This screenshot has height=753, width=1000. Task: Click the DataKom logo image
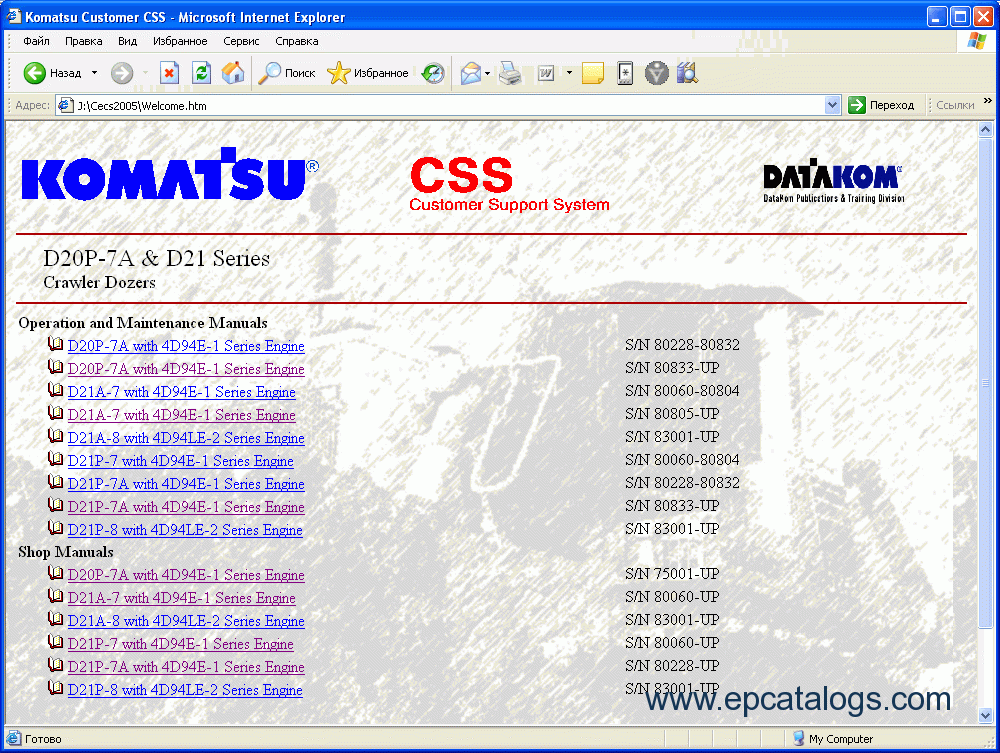point(834,181)
